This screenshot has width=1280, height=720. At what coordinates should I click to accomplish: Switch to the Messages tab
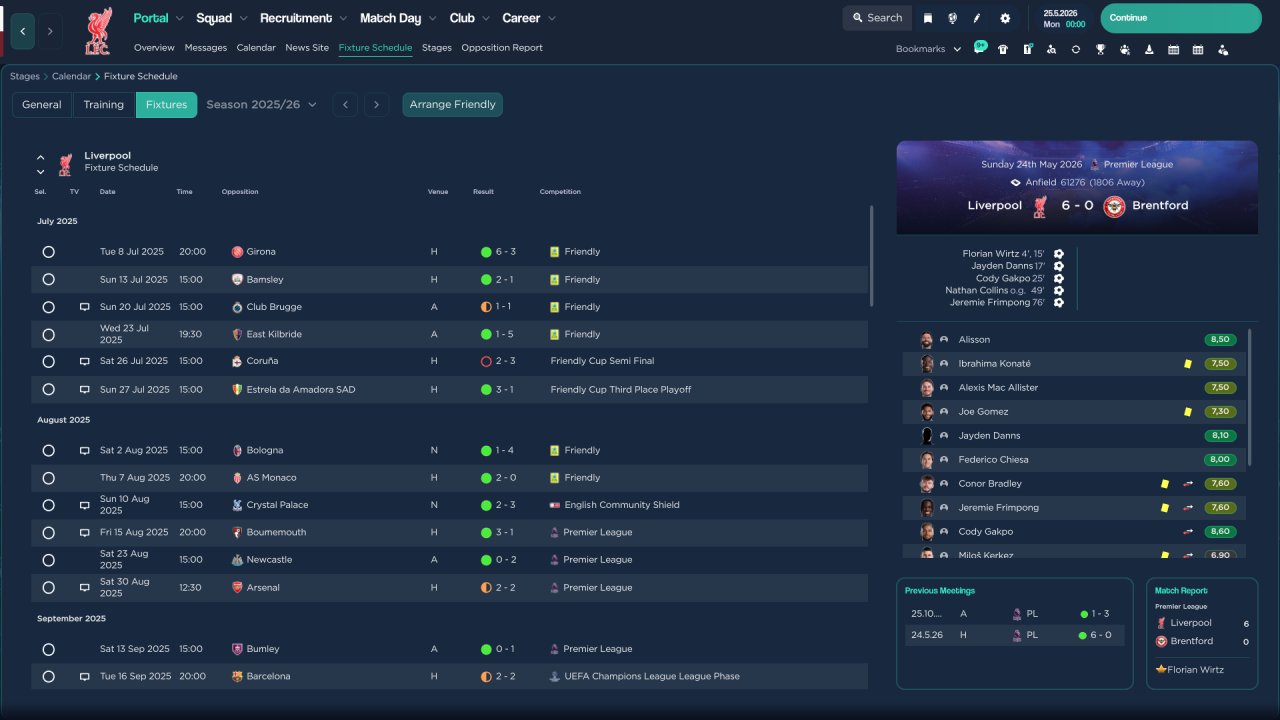[x=206, y=47]
